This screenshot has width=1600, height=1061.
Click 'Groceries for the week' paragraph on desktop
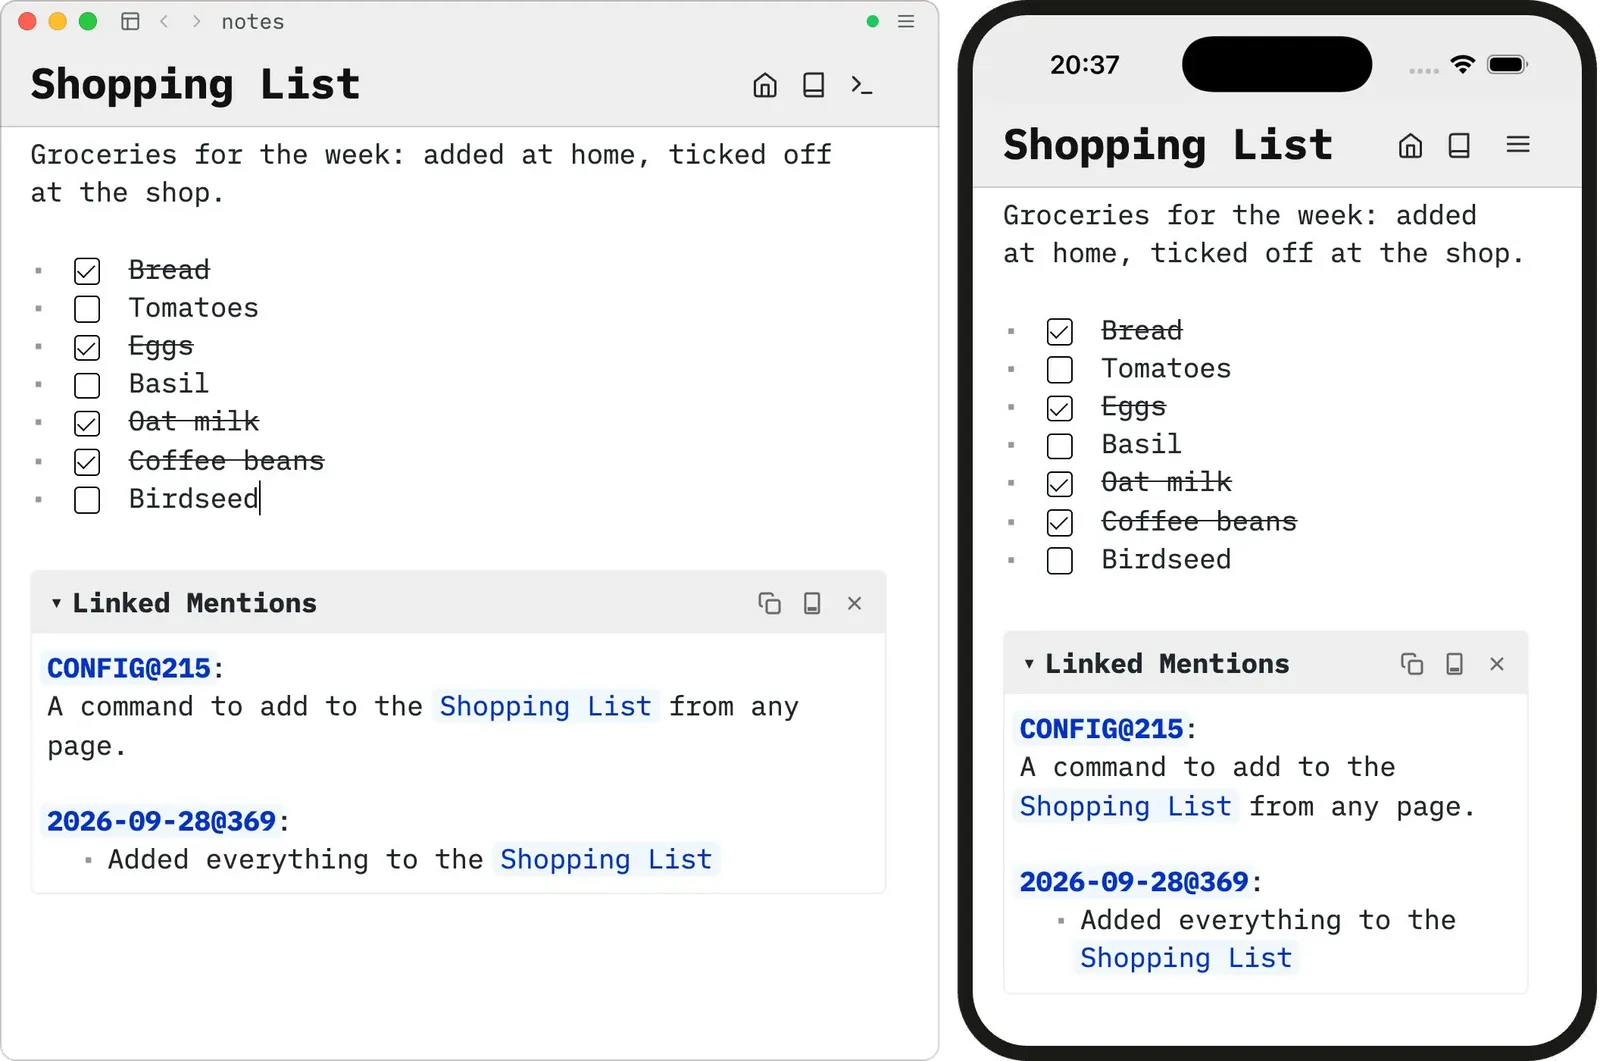431,174
